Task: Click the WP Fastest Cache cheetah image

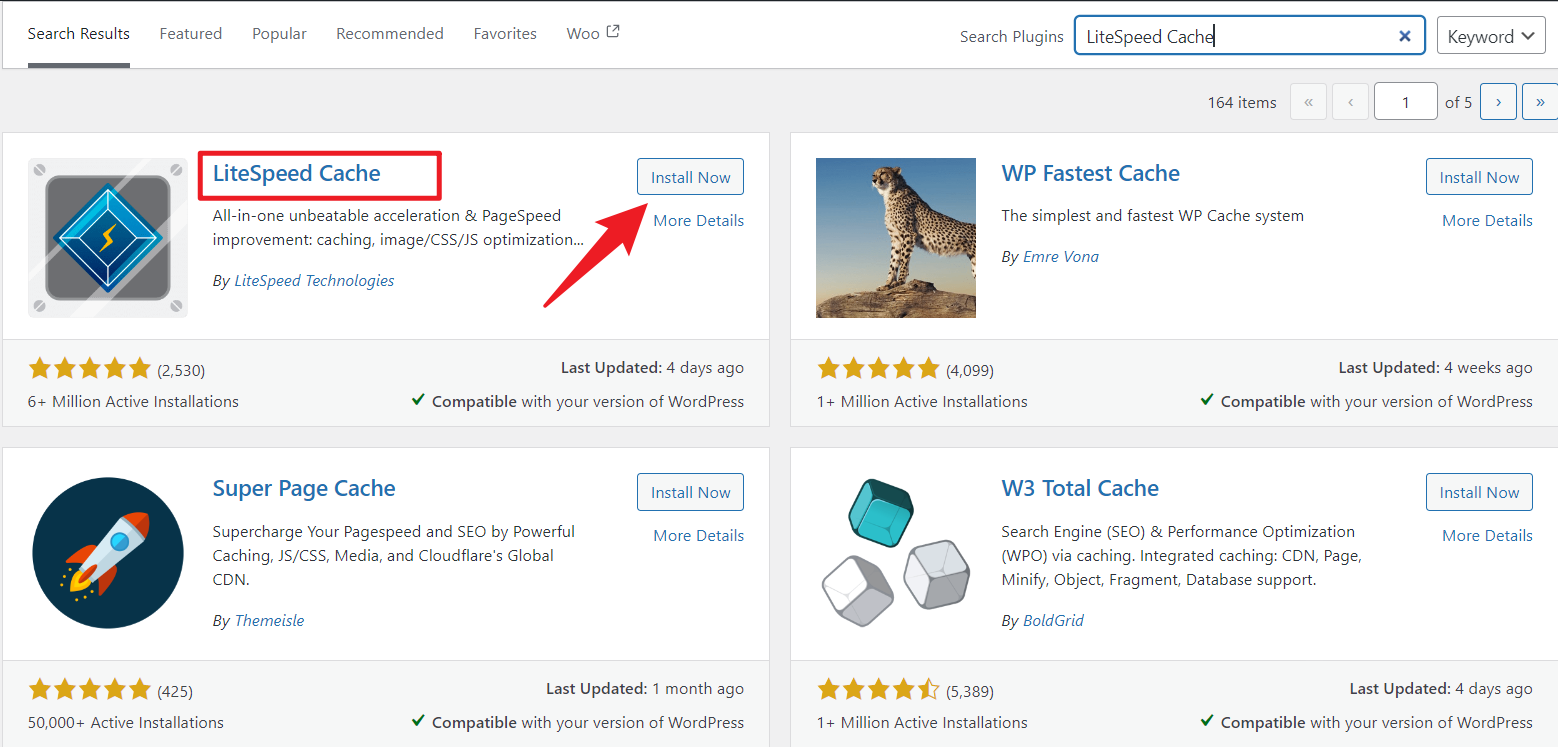Action: (895, 237)
